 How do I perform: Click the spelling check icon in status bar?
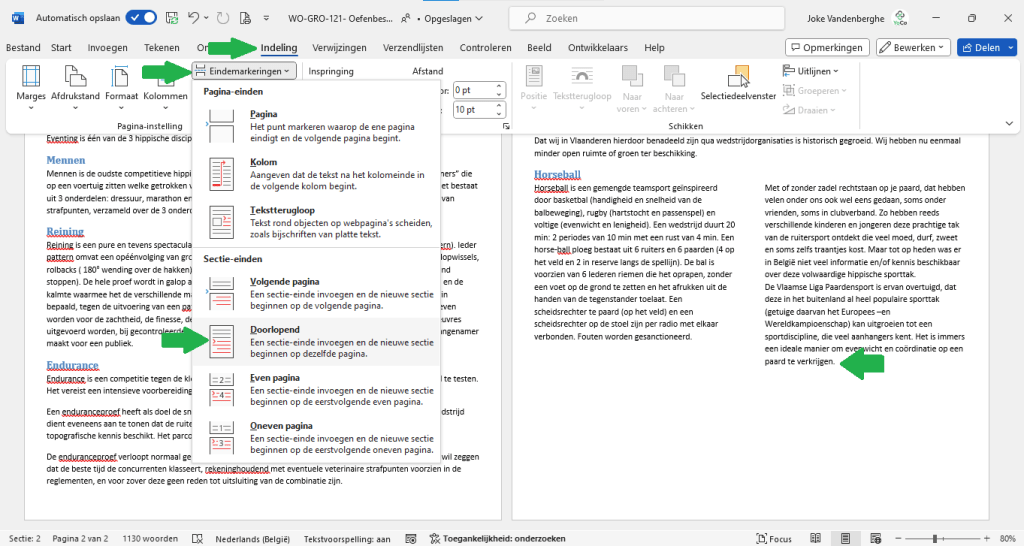197,539
